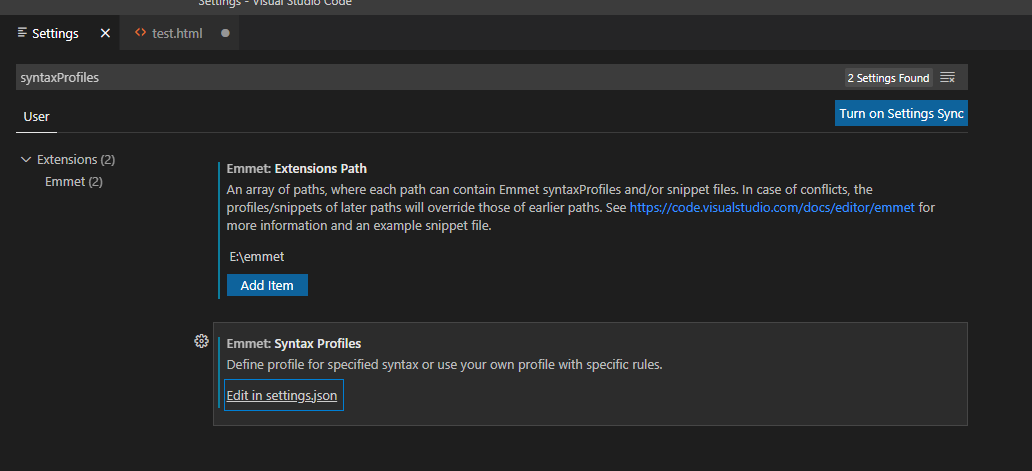Click the Turn on Settings Sync button
The width and height of the screenshot is (1032, 471).
[x=901, y=113]
